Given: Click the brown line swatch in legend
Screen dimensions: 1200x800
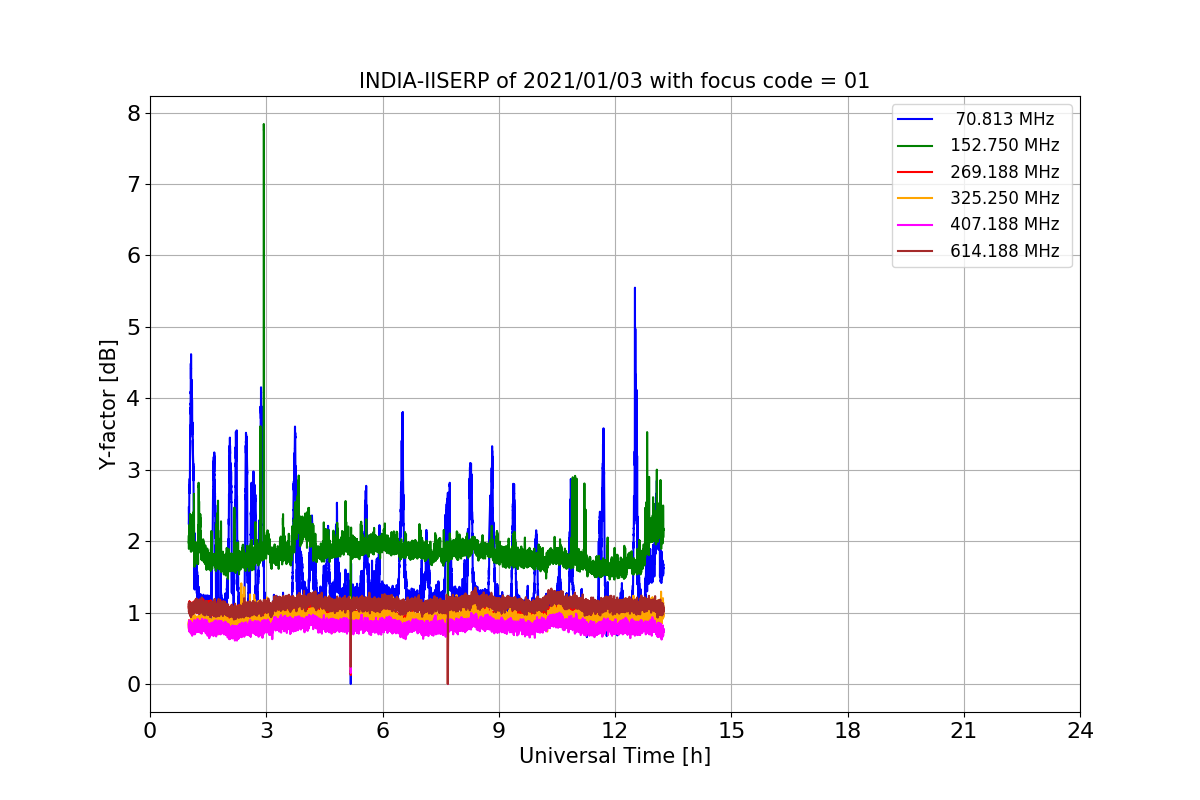Looking at the screenshot, I should tap(915, 251).
